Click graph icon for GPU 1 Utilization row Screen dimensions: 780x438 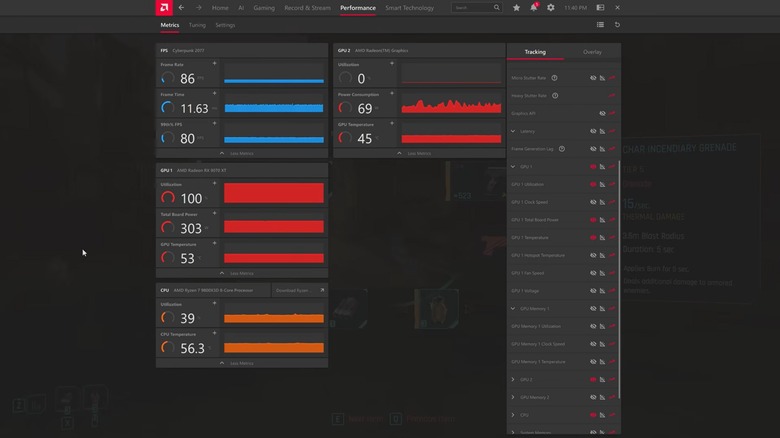click(602, 184)
